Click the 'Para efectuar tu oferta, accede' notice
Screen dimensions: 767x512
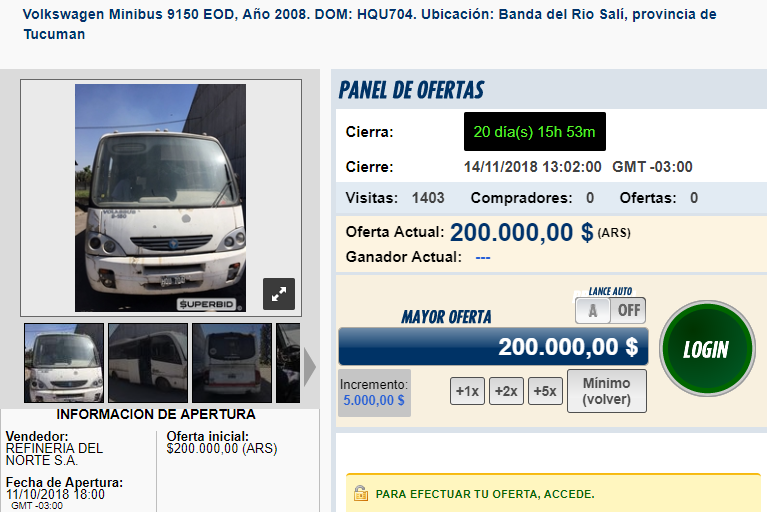tap(553, 493)
